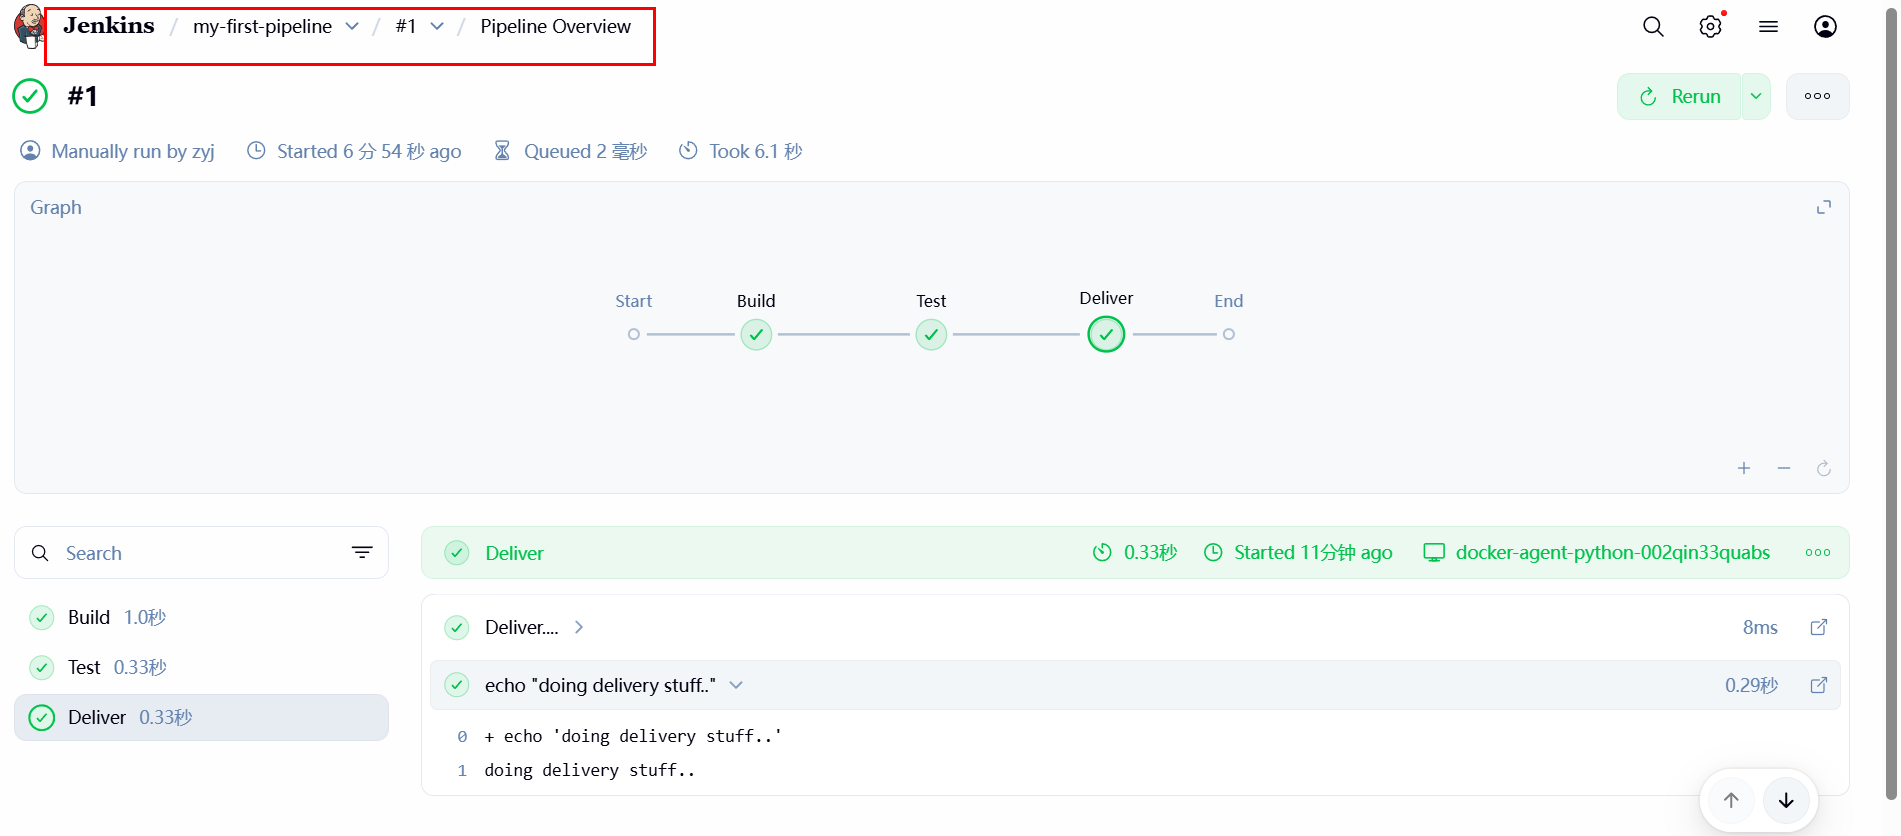
Task: Open the docker-agent-python-002qin33quabs agent link
Action: click(1611, 553)
